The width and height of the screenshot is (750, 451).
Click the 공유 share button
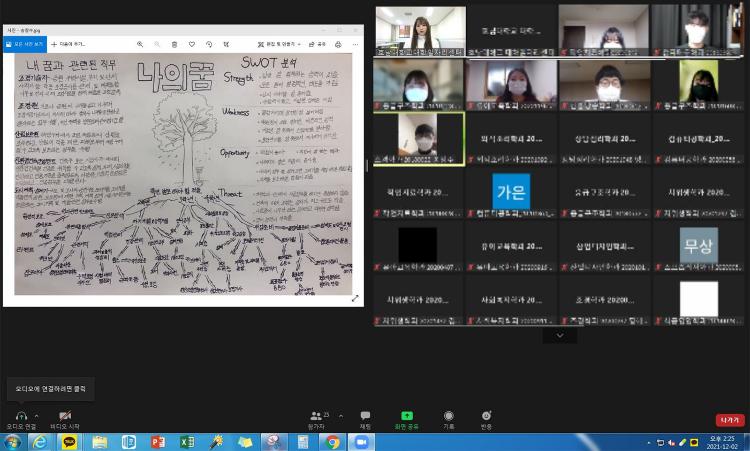[317, 44]
